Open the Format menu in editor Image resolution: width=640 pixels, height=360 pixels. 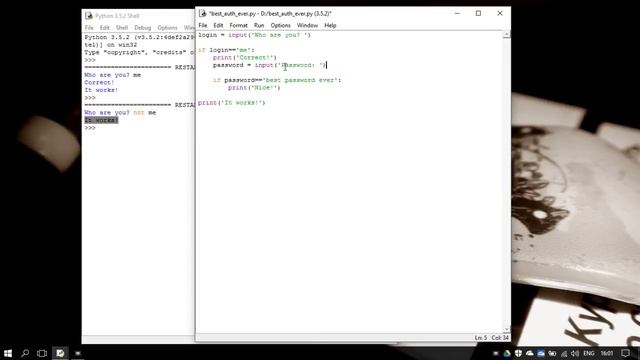coord(238,25)
